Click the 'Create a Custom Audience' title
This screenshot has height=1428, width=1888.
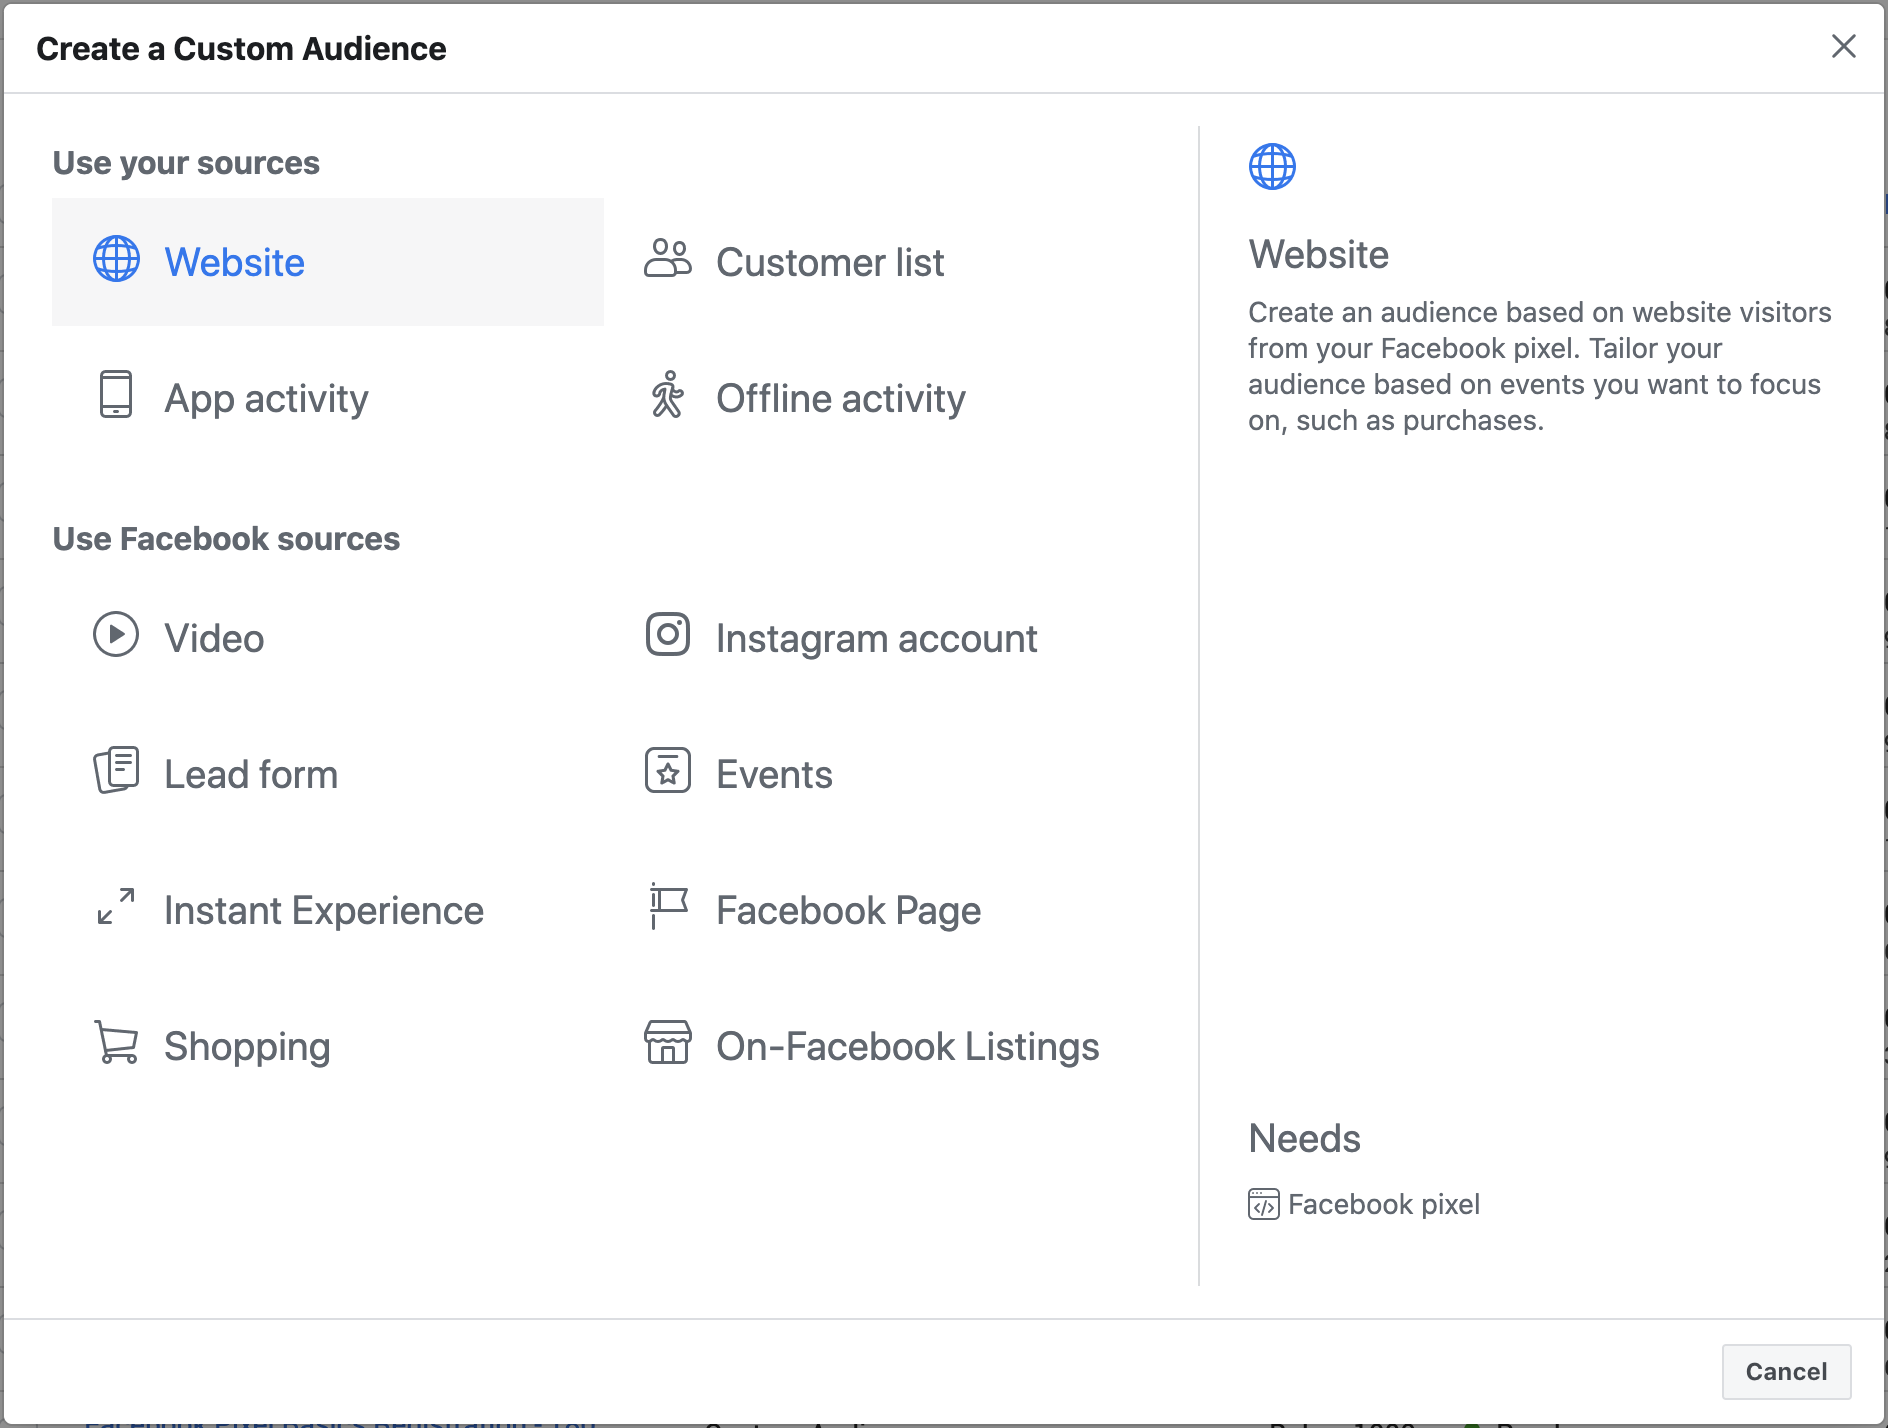click(241, 48)
